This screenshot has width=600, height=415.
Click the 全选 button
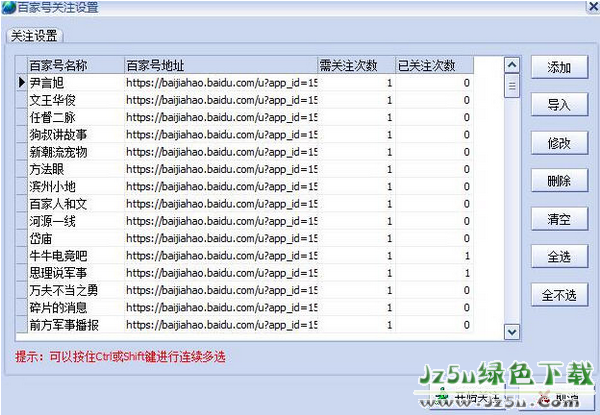coord(559,256)
